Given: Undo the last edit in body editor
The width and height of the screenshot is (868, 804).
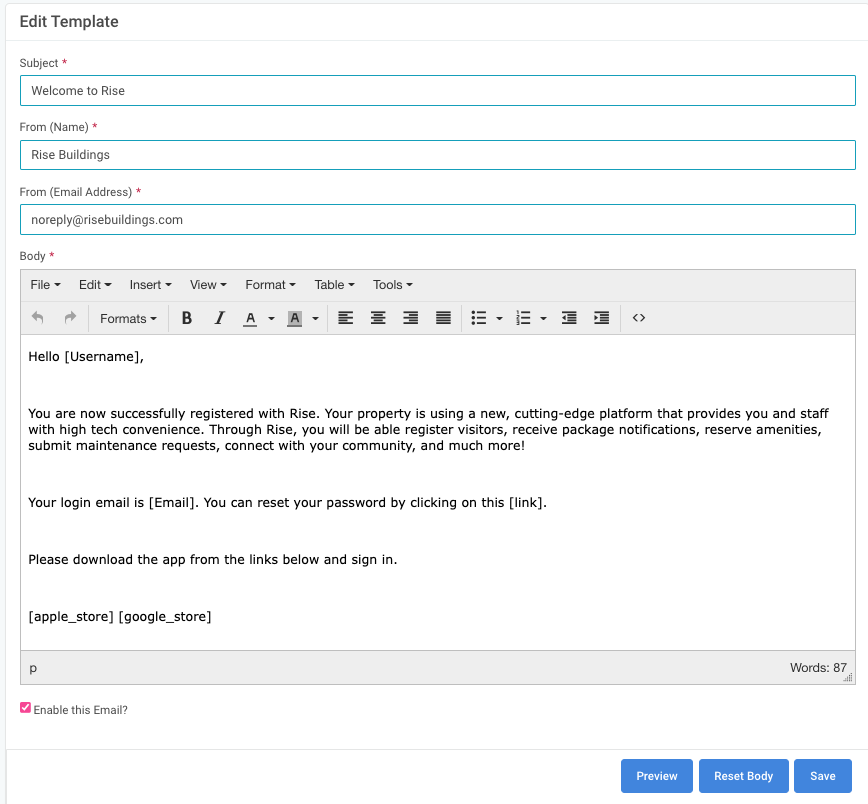Looking at the screenshot, I should click(x=38, y=318).
